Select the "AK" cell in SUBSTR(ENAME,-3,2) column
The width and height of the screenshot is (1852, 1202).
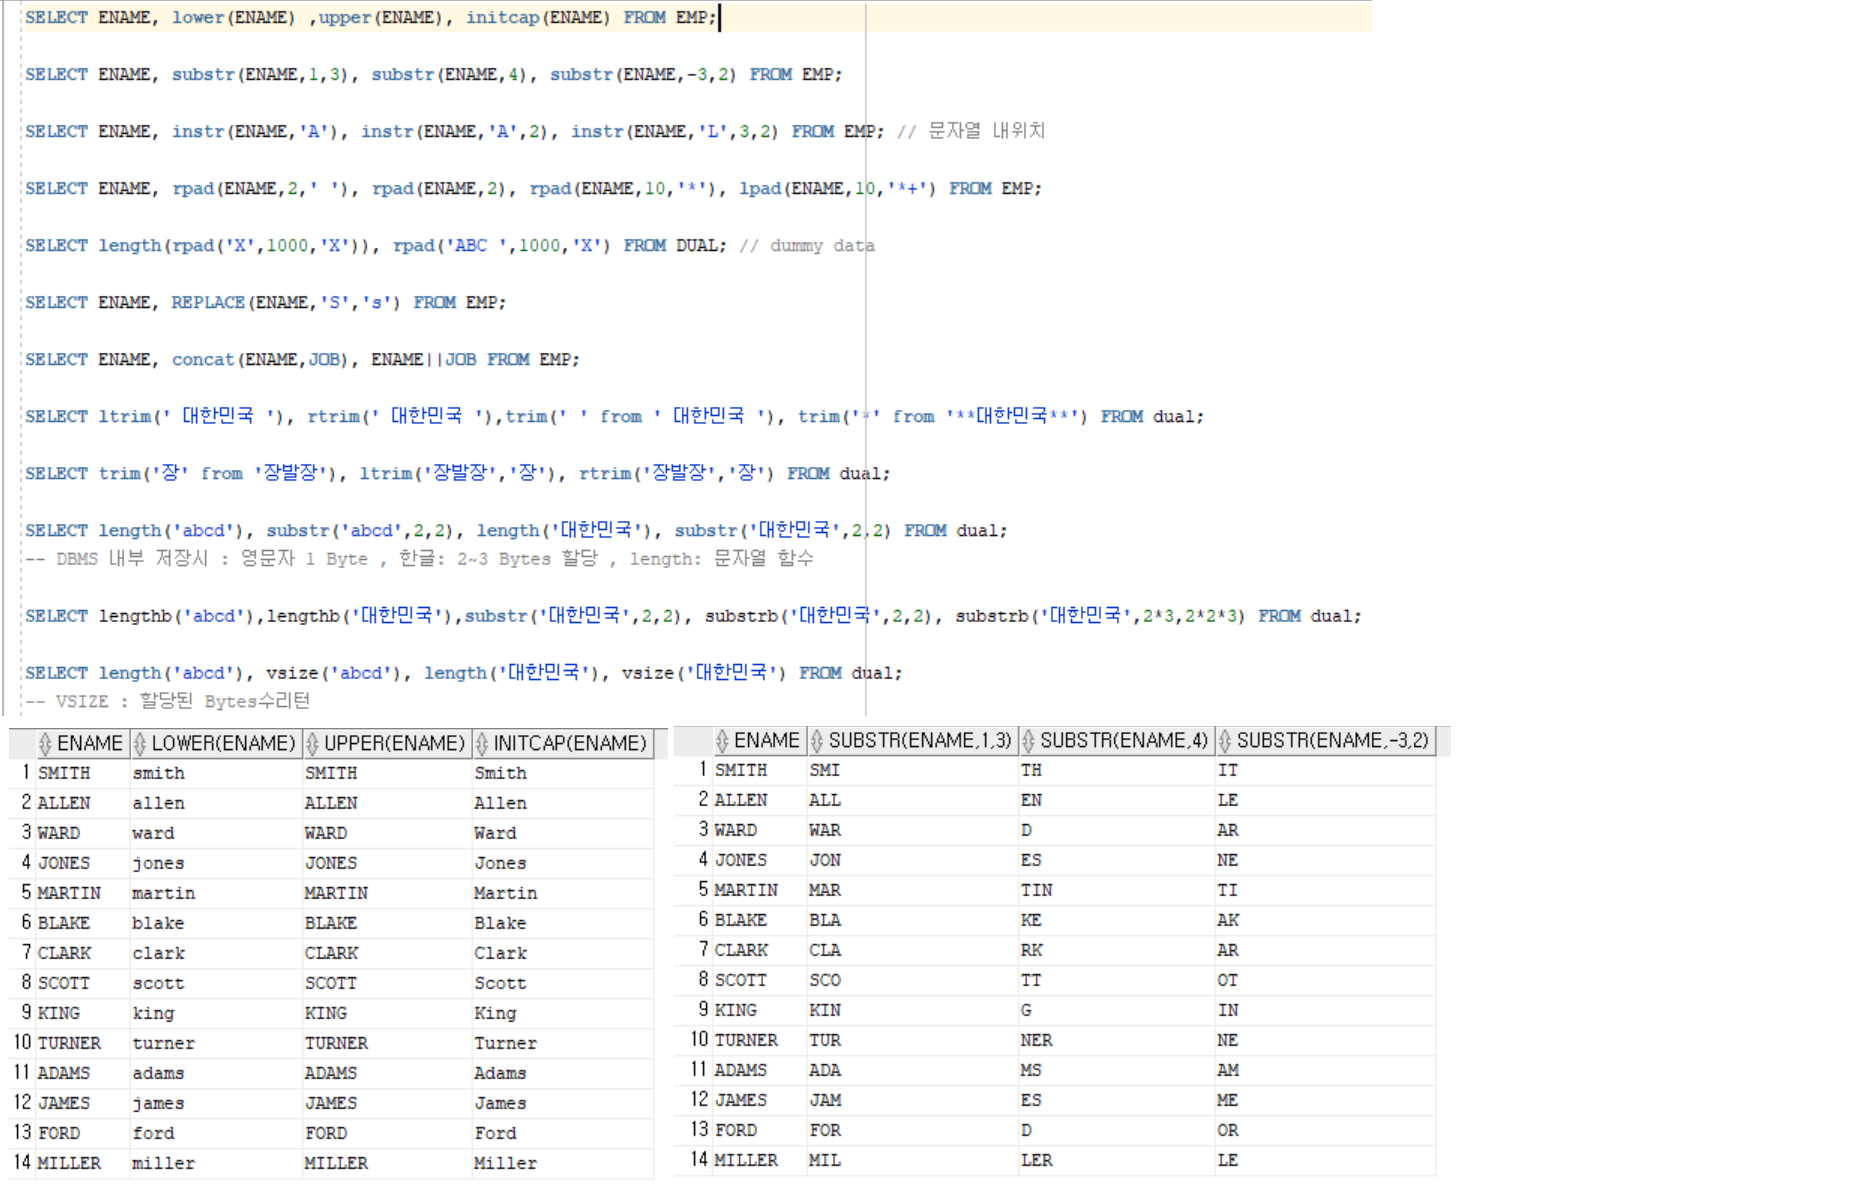click(1228, 920)
